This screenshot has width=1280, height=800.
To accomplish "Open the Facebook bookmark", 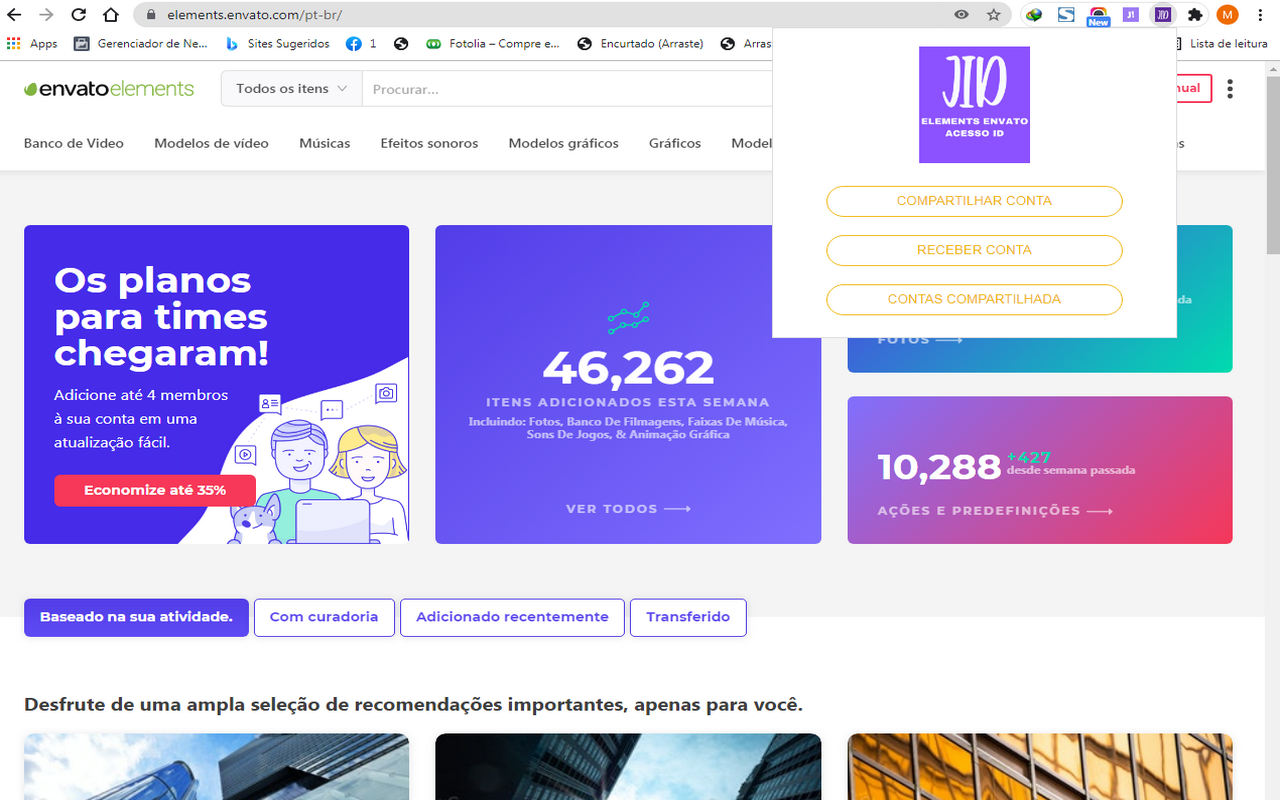I will click(361, 44).
